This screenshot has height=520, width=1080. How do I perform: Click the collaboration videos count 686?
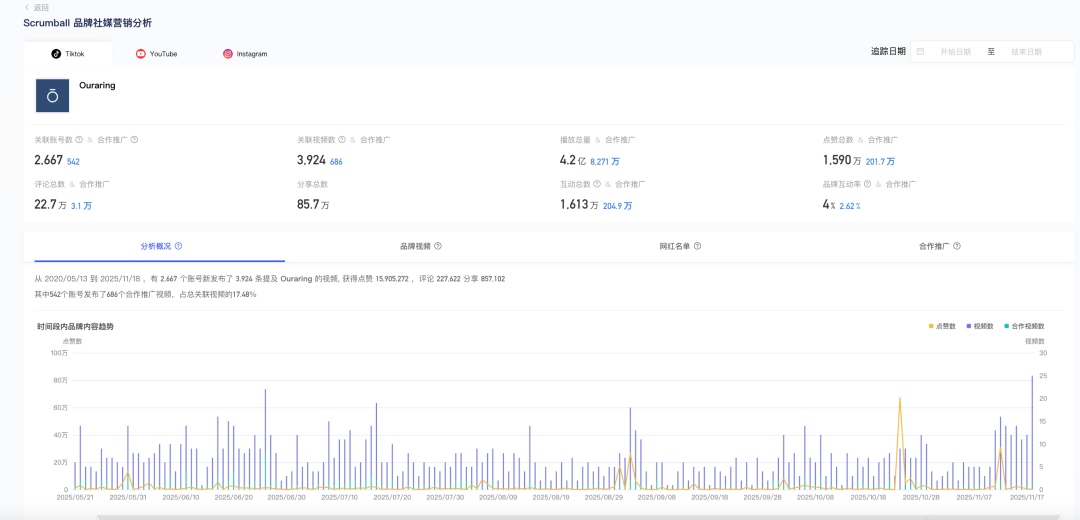336,162
